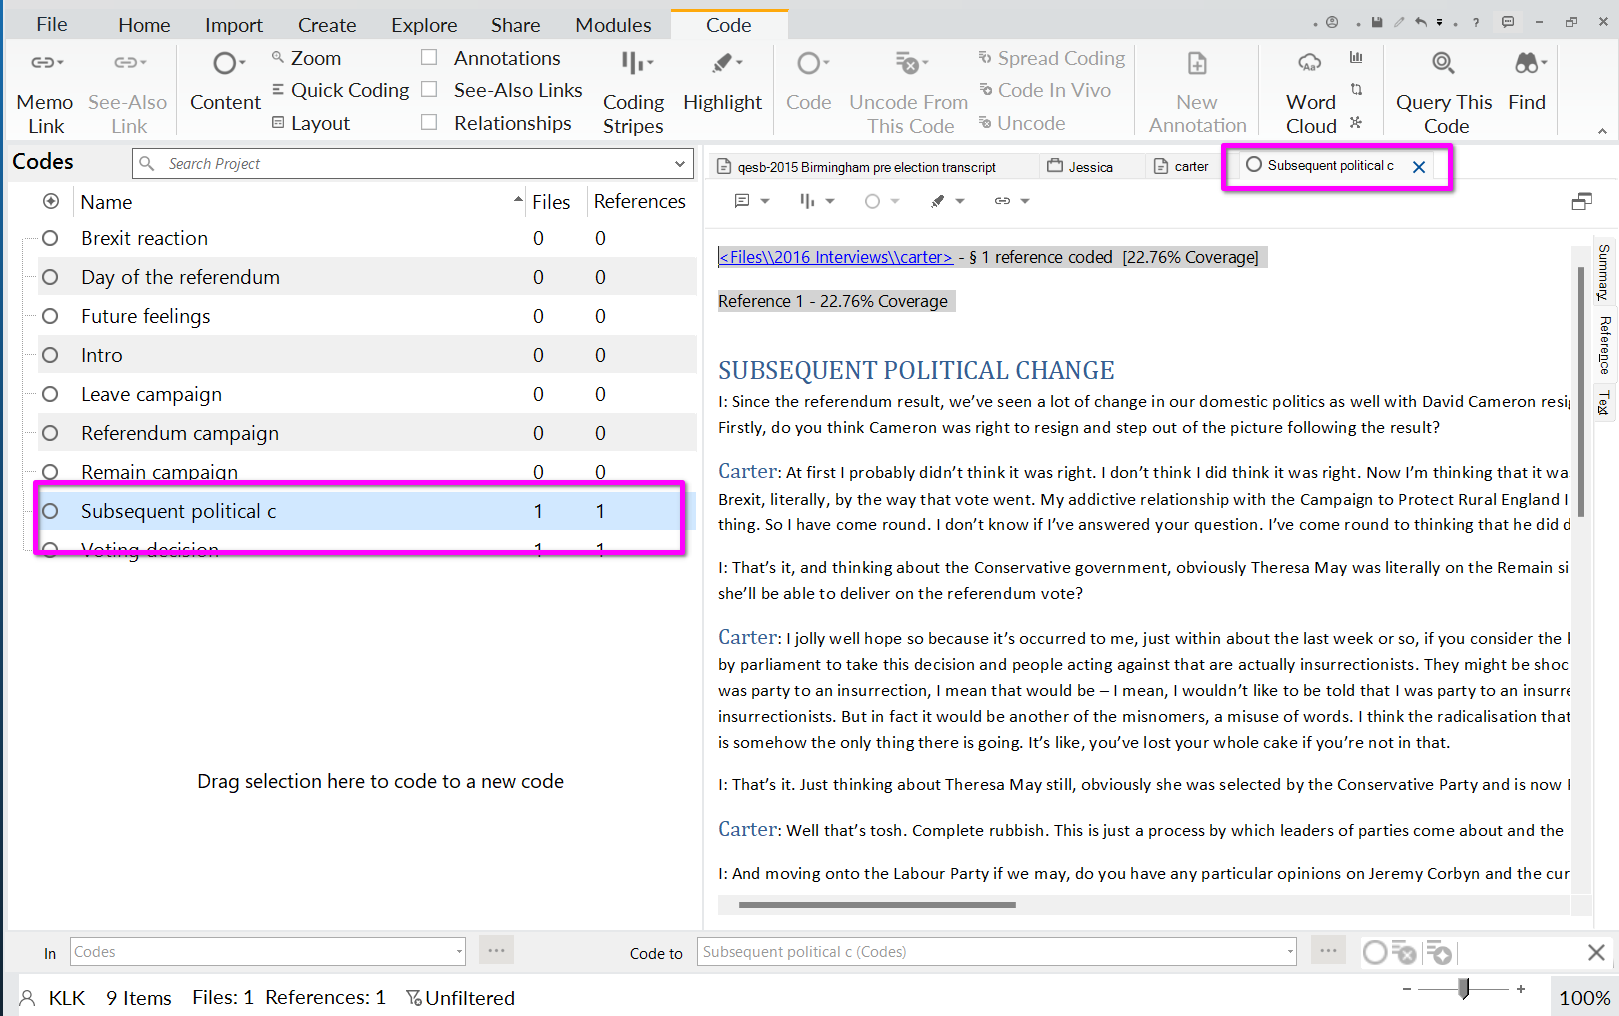Click the Content ribbon icon
Viewport: 1619px width, 1016px height.
pyautogui.click(x=225, y=64)
